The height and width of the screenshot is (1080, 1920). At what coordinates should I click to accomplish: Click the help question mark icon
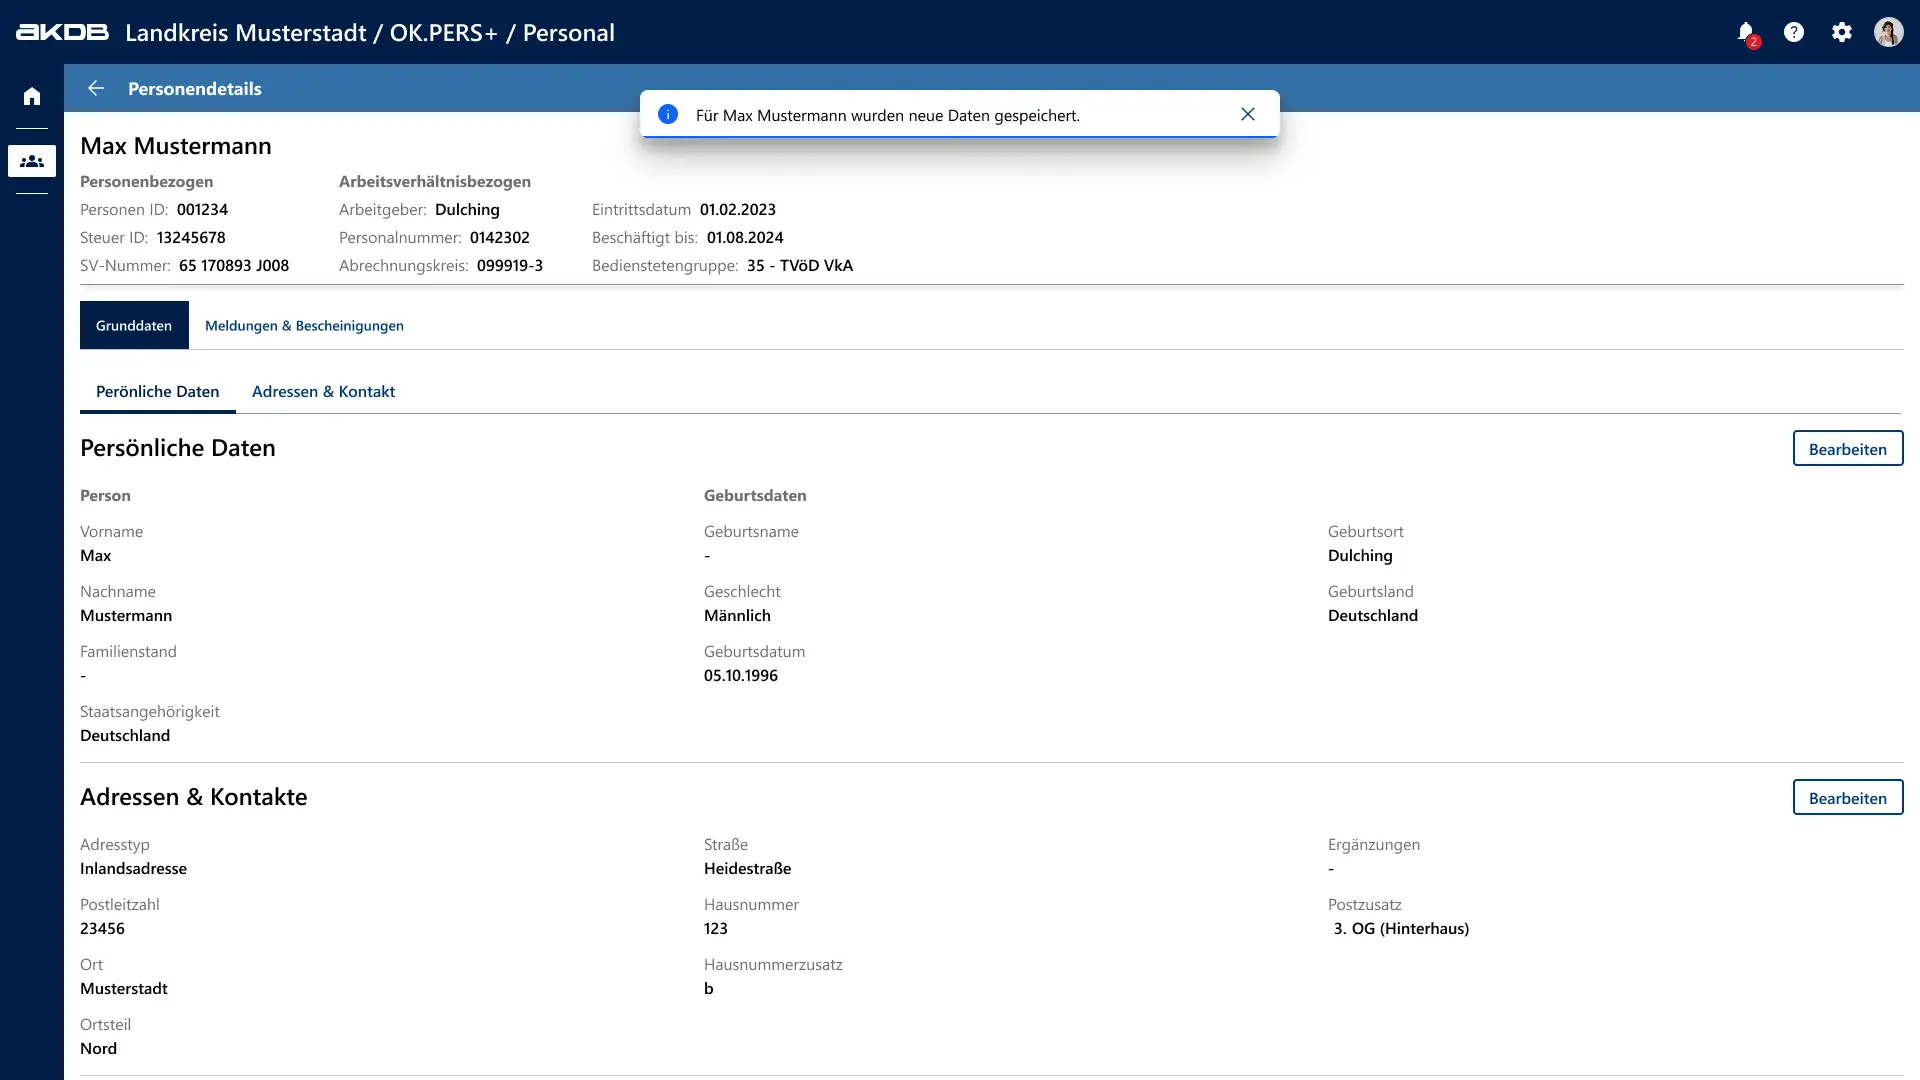1794,32
